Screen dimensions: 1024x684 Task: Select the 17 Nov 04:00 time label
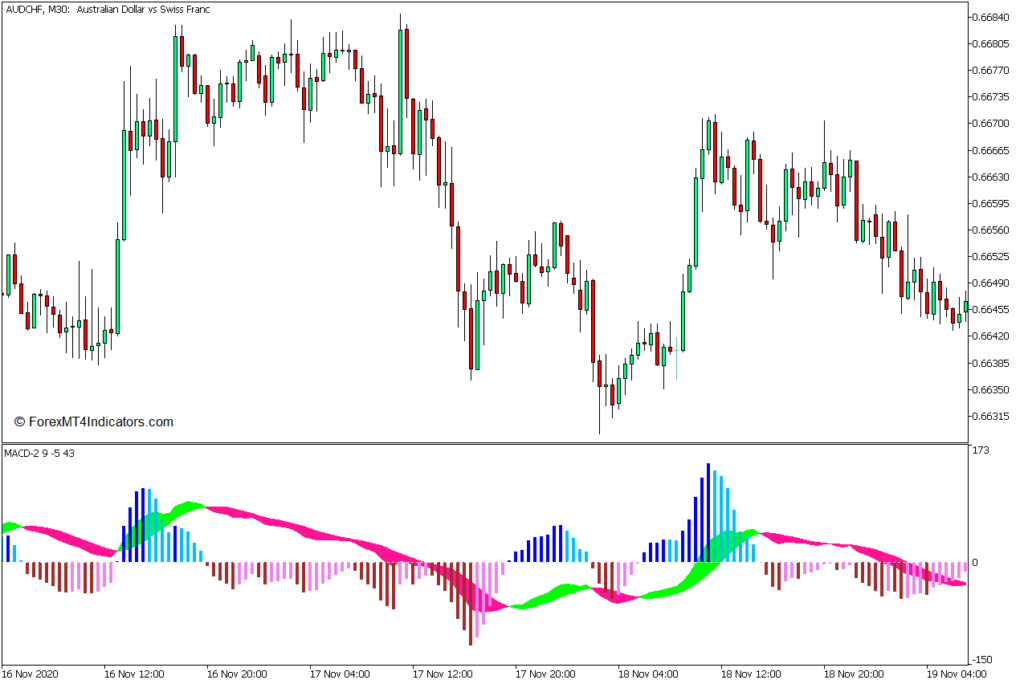pyautogui.click(x=340, y=674)
